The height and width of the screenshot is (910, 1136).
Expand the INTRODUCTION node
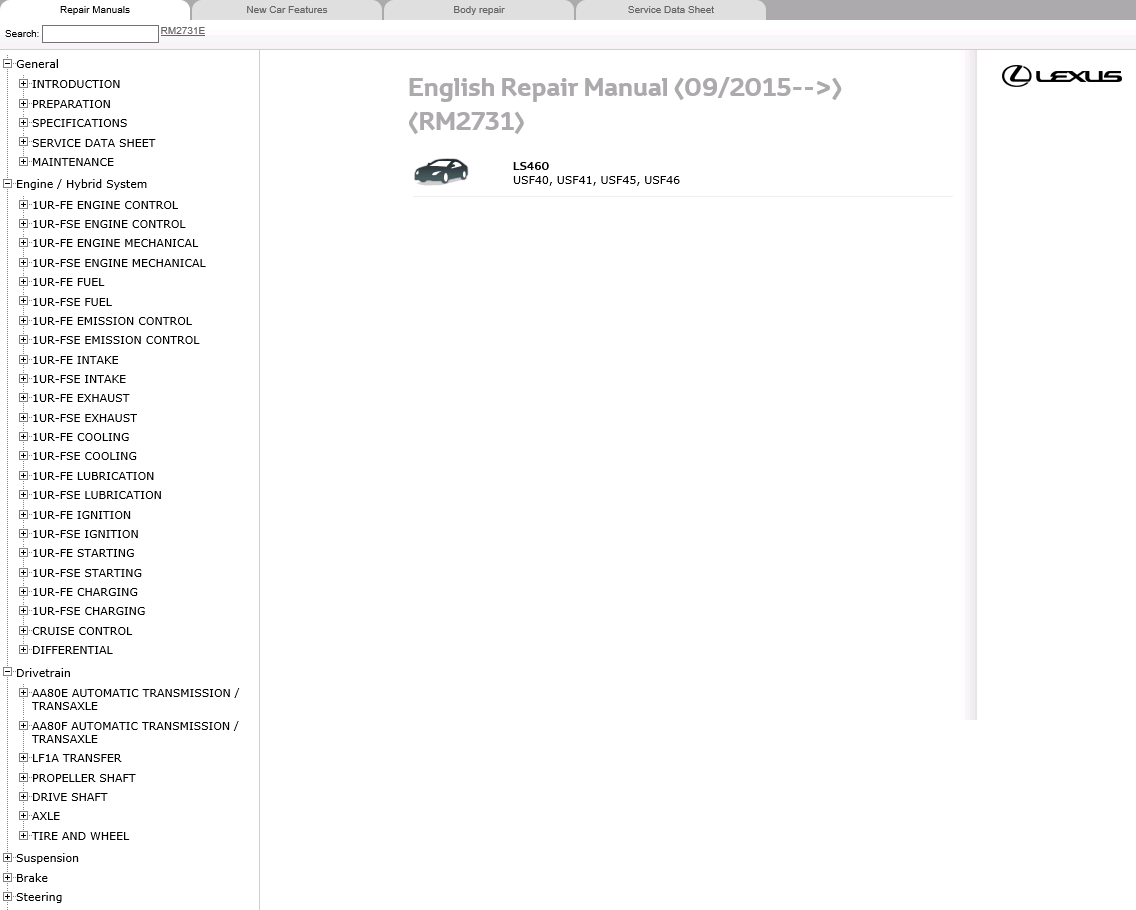click(x=24, y=84)
